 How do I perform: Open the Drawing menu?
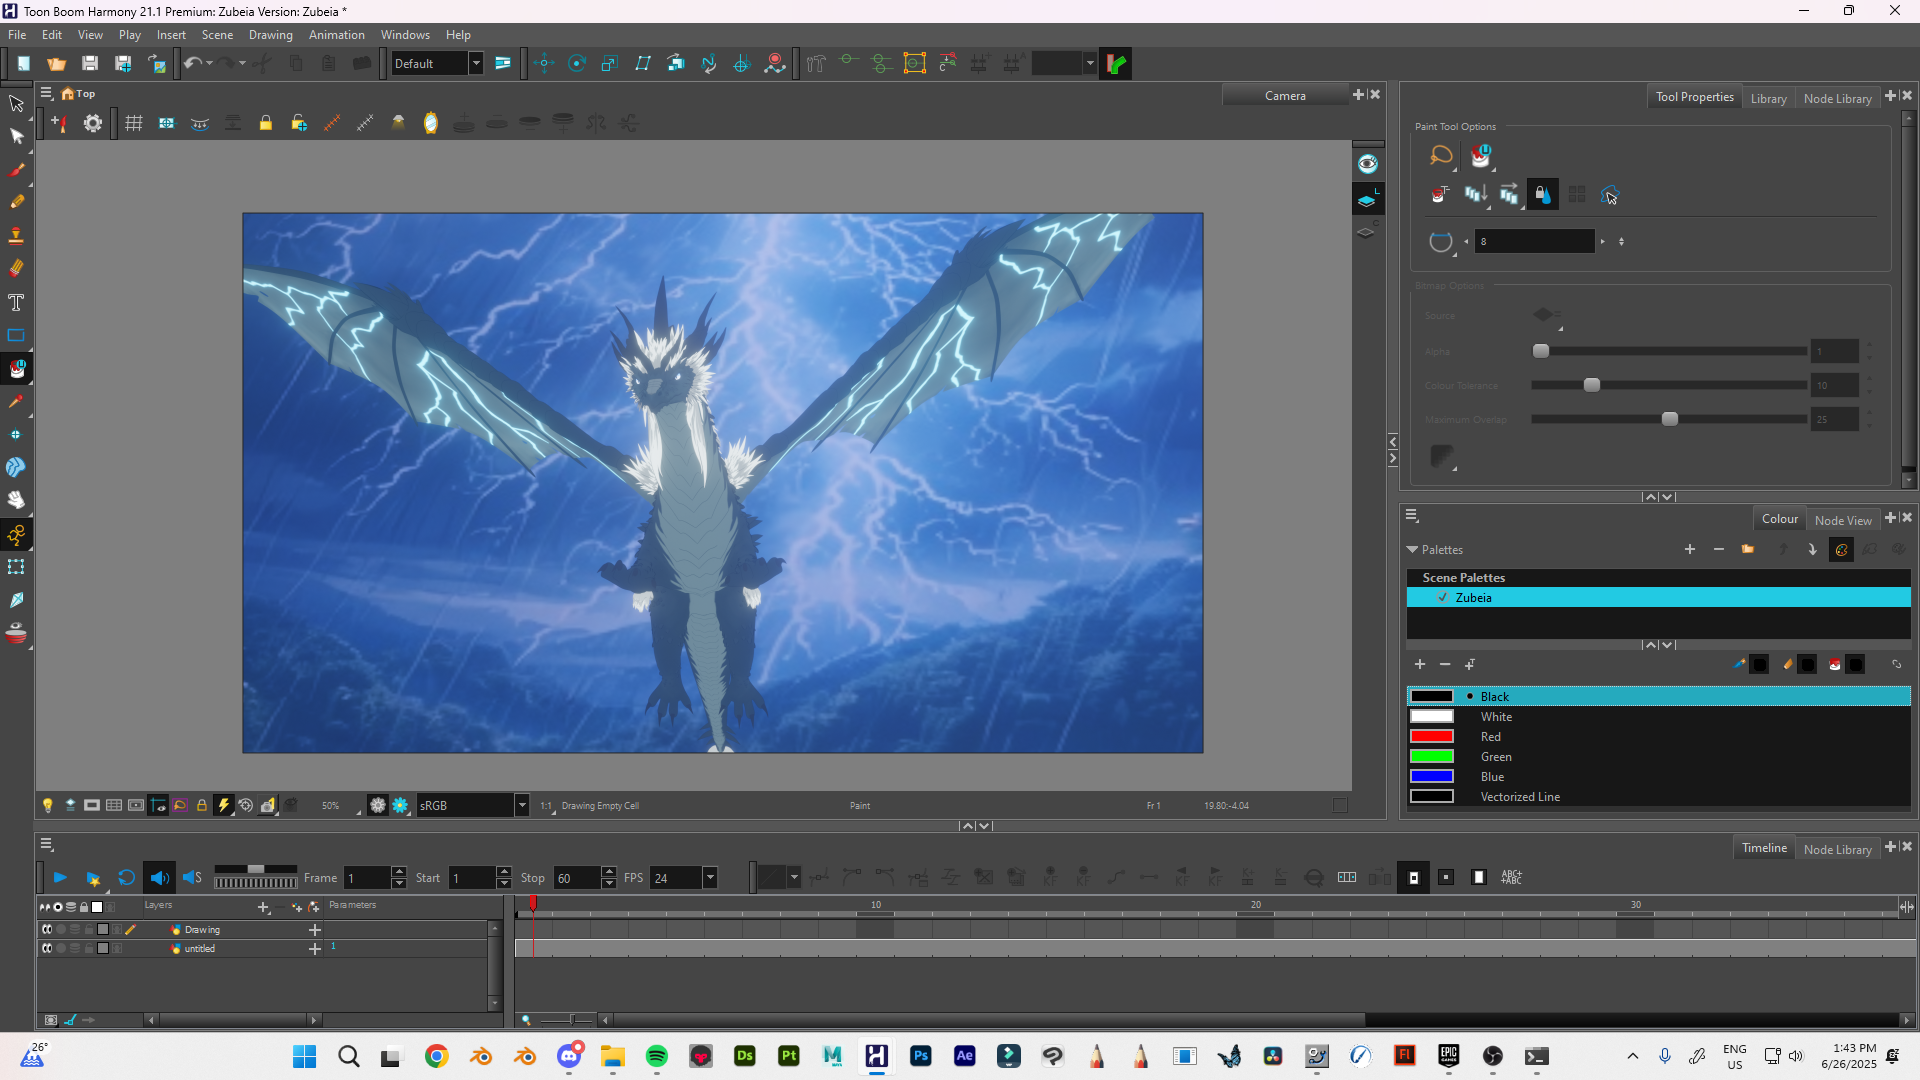pos(270,34)
